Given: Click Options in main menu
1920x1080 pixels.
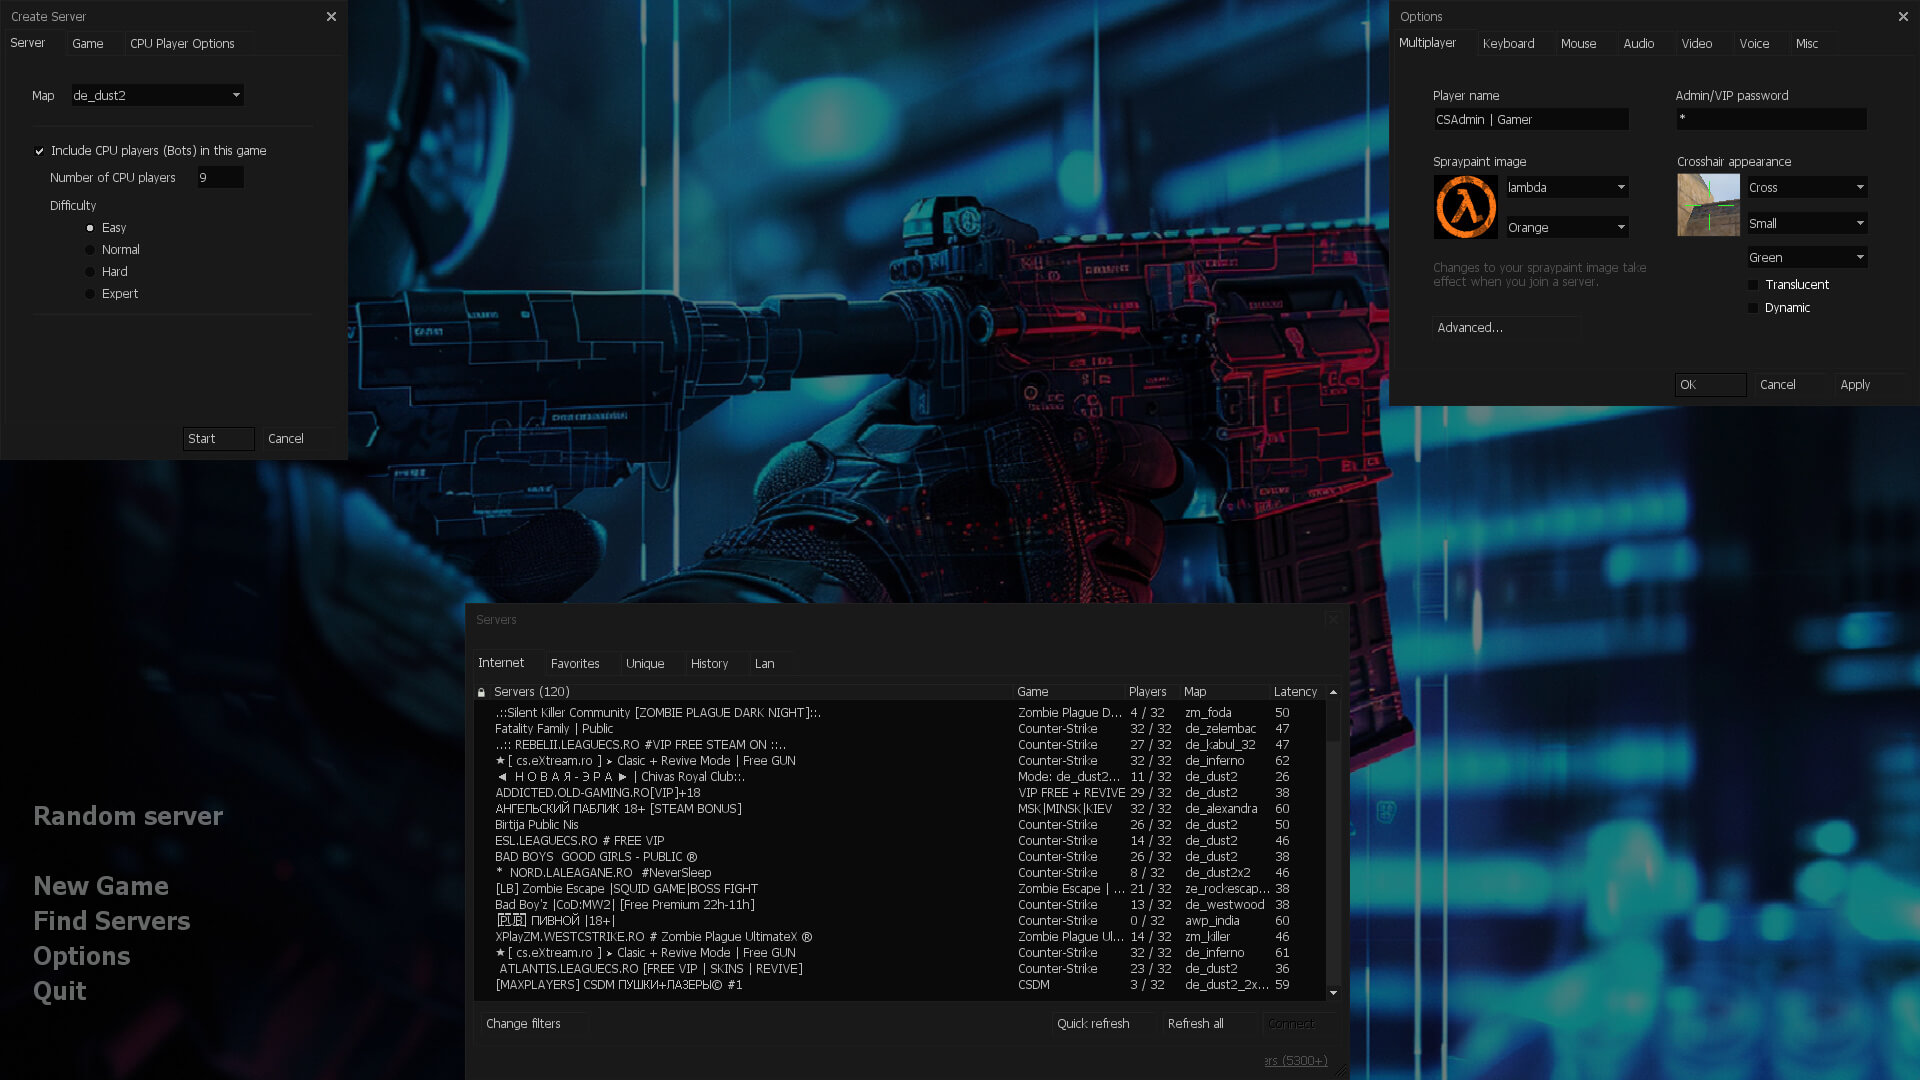Looking at the screenshot, I should point(82,956).
